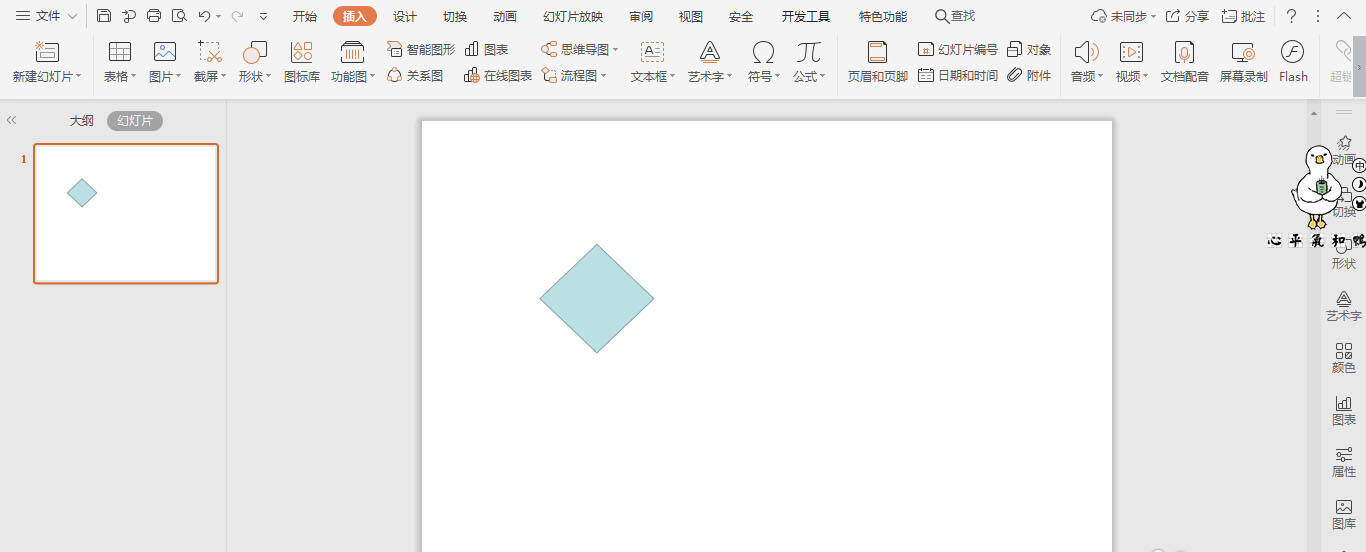Switch the left panel to 大纲 outline view
The image size is (1366, 552).
pyautogui.click(x=81, y=121)
